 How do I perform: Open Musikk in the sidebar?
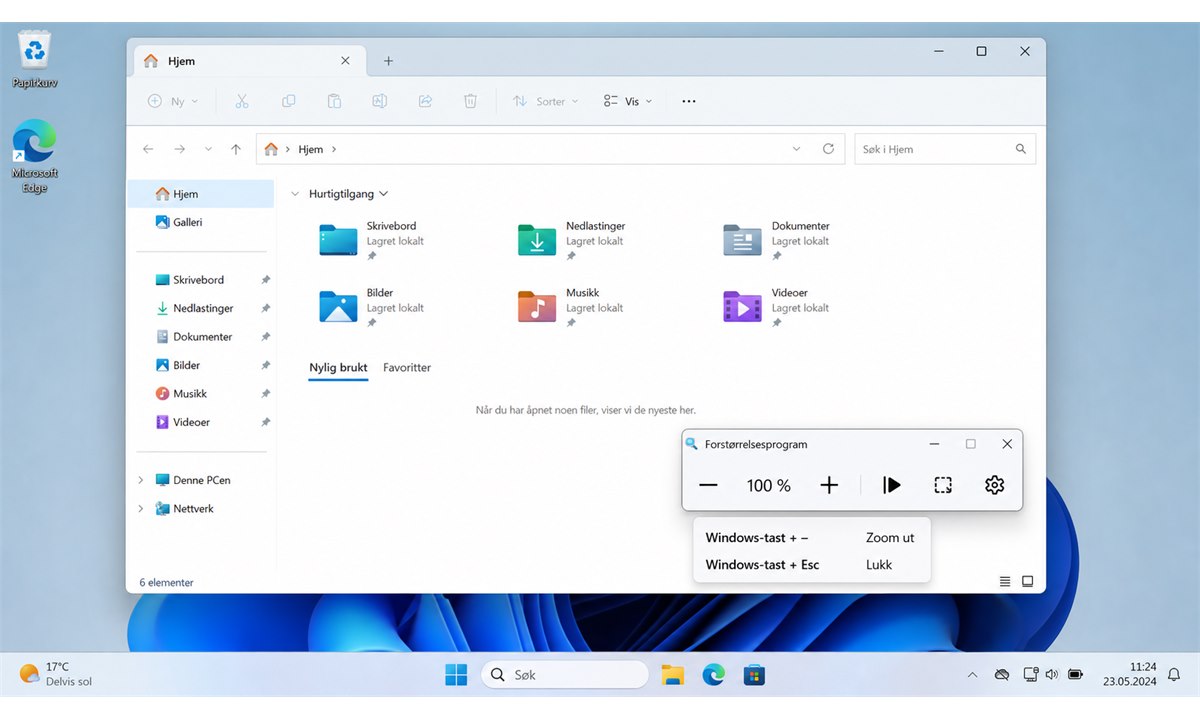[200, 394]
